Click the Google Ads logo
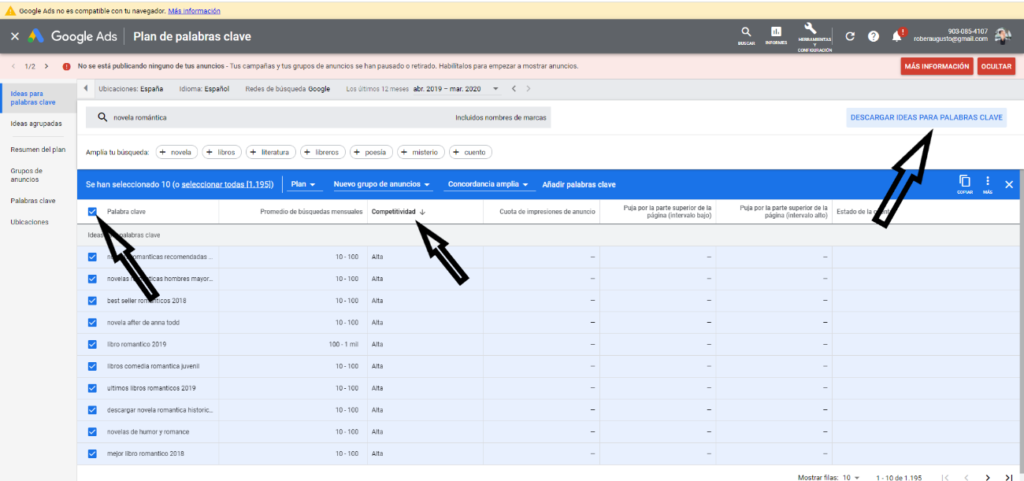Viewport: 1024px width, 481px height. click(35, 37)
